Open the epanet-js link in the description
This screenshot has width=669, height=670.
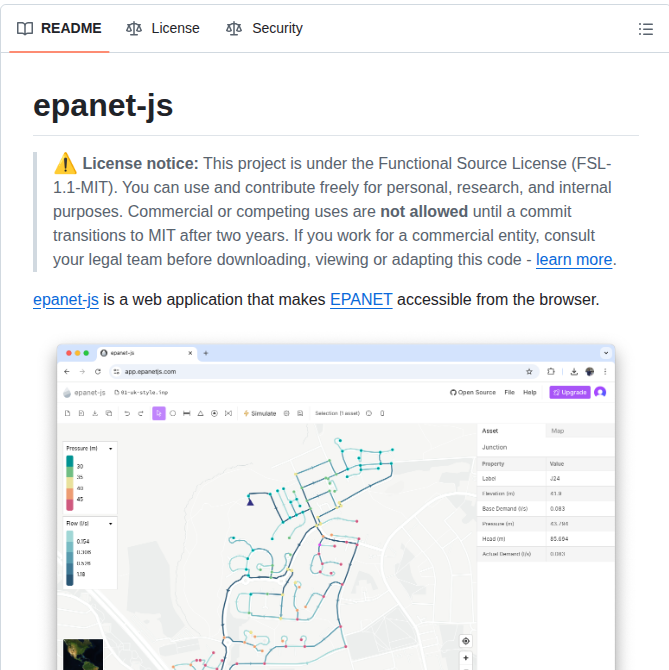(x=66, y=300)
